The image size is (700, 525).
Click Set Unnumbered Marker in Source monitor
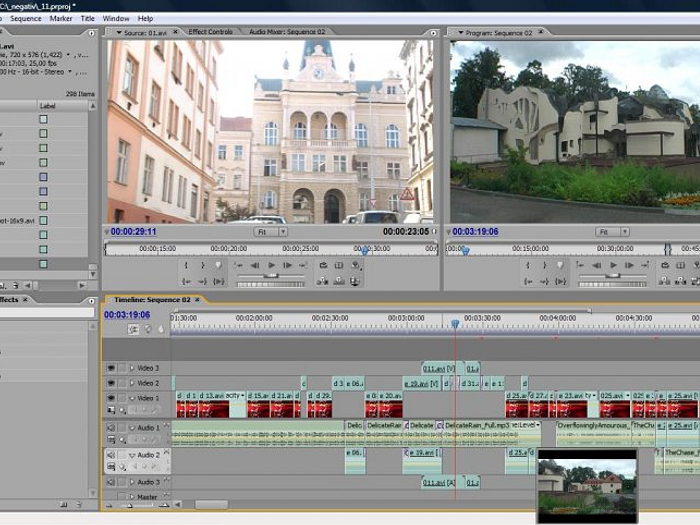218,266
